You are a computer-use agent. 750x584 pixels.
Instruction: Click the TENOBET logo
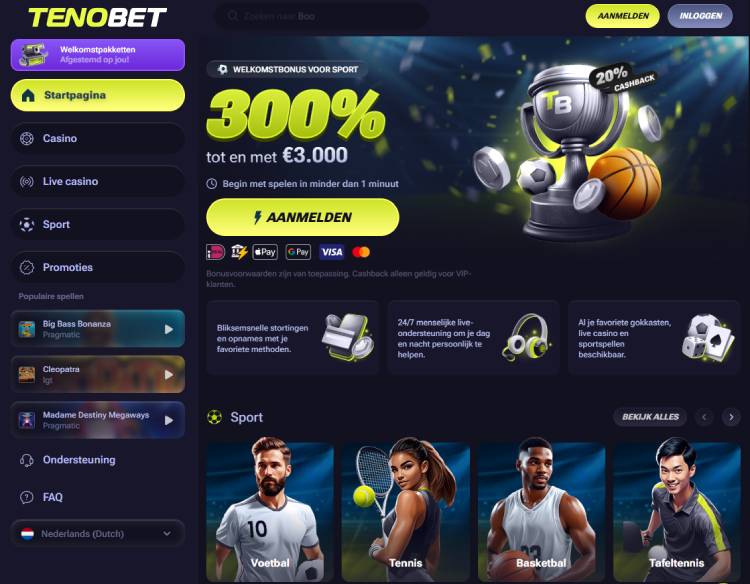(x=98, y=18)
